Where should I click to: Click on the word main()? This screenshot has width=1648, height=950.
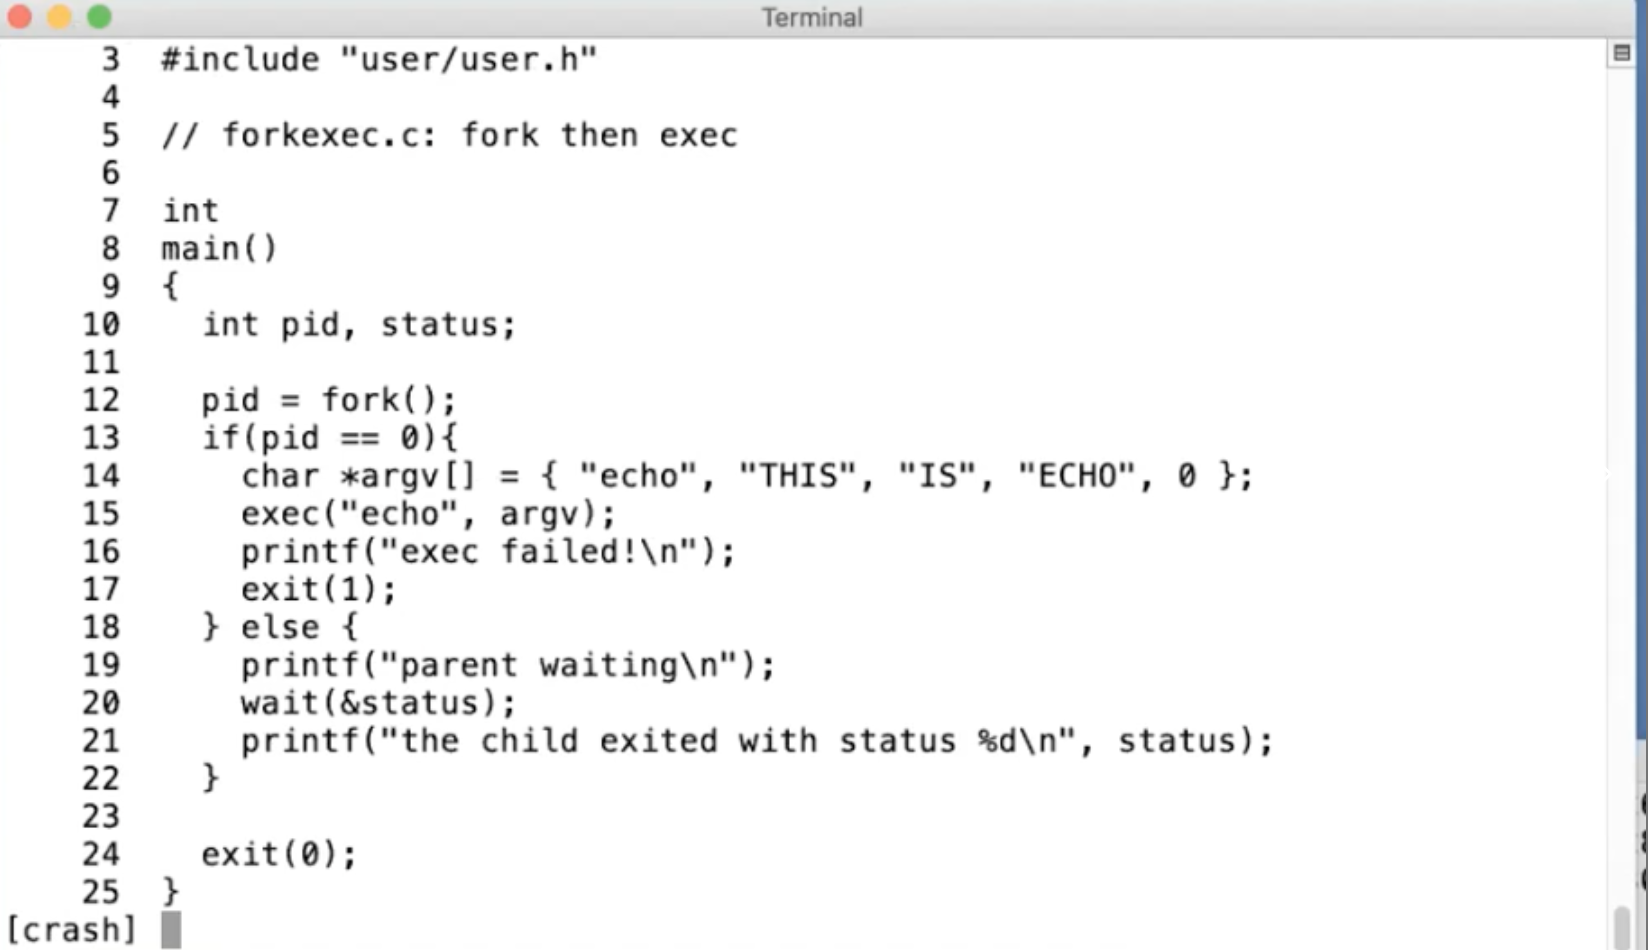pos(219,248)
